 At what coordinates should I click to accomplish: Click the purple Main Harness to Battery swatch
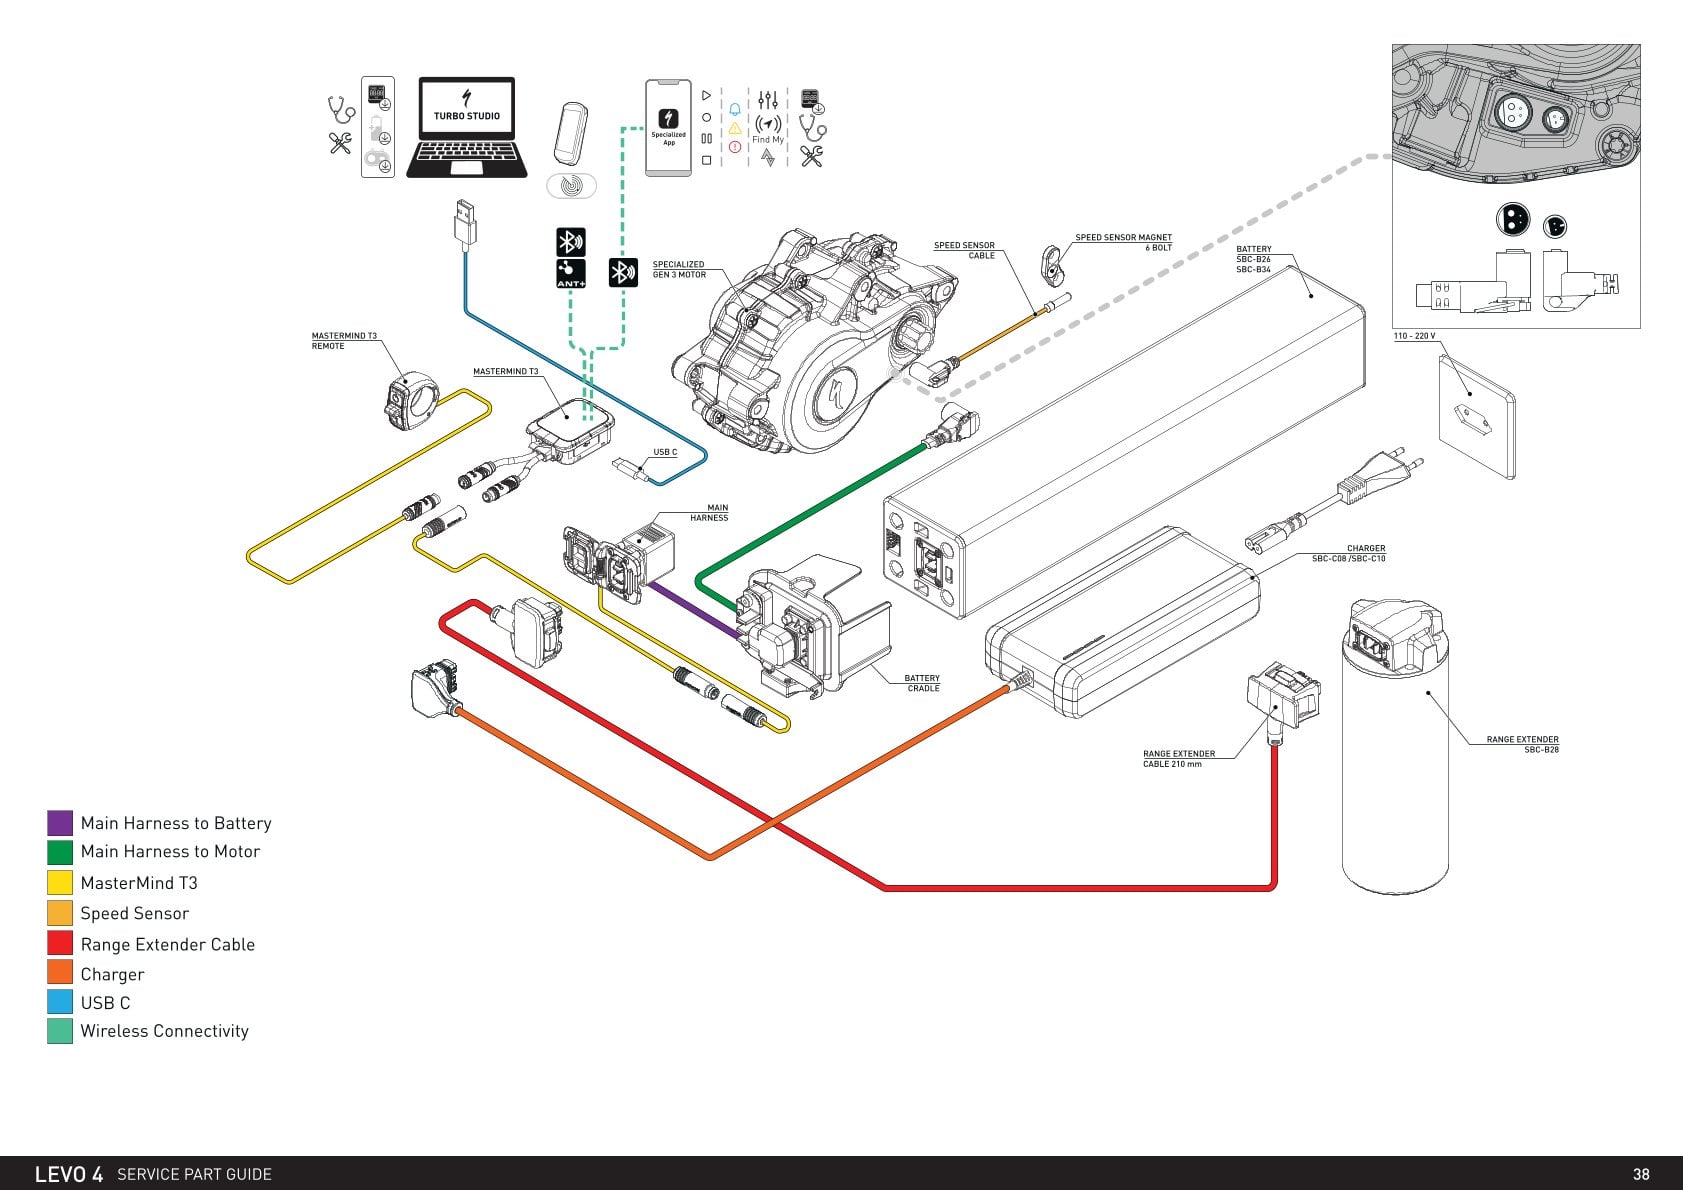60,823
